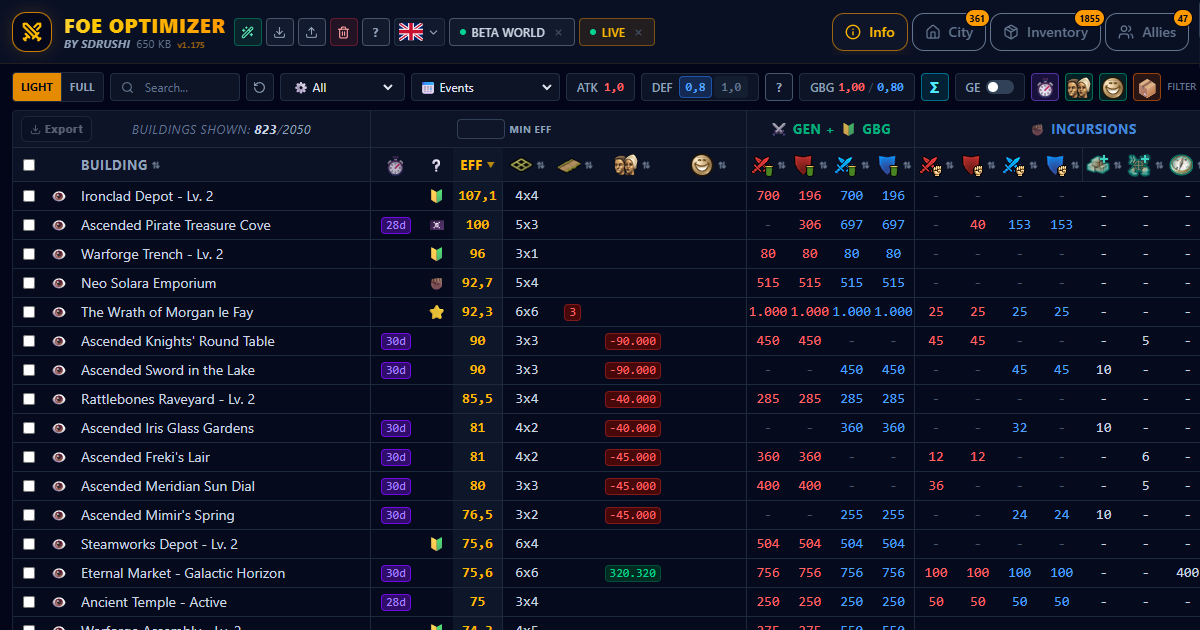1200x630 pixels.
Task: Click the upload arrow icon button
Action: click(312, 32)
